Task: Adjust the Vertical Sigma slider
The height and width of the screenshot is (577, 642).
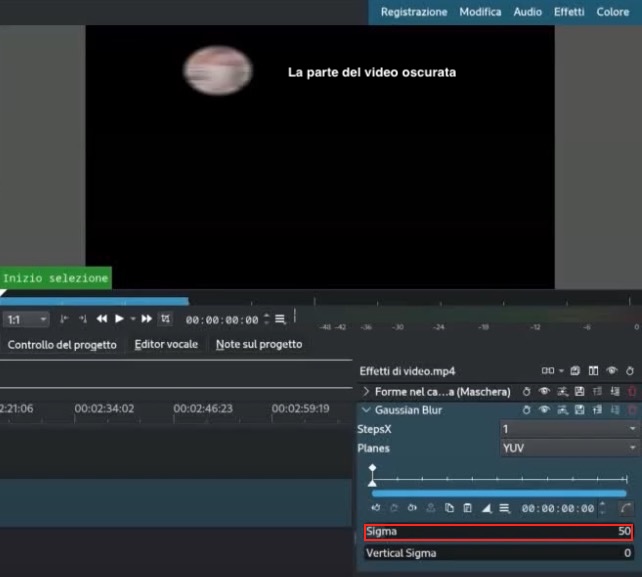Action: pos(499,553)
